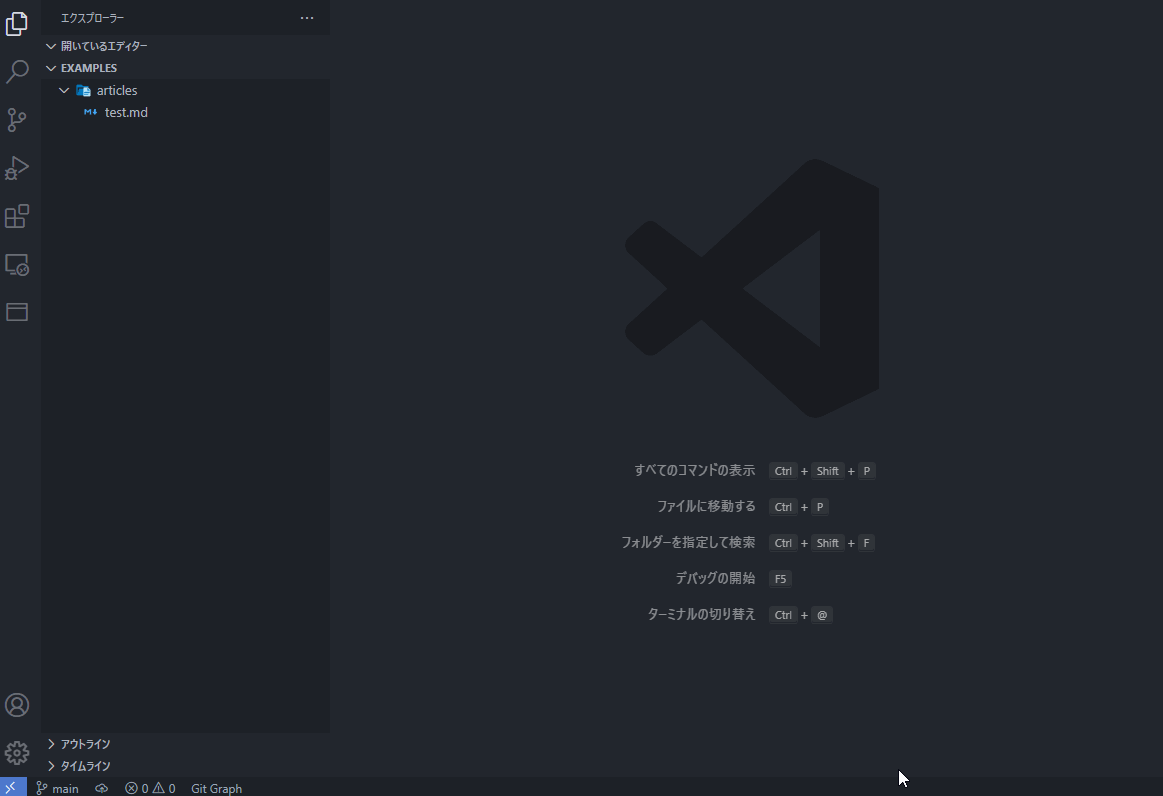Screen dimensions: 1163x796
Task: Collapse the articles folder chevron
Action: click(65, 91)
